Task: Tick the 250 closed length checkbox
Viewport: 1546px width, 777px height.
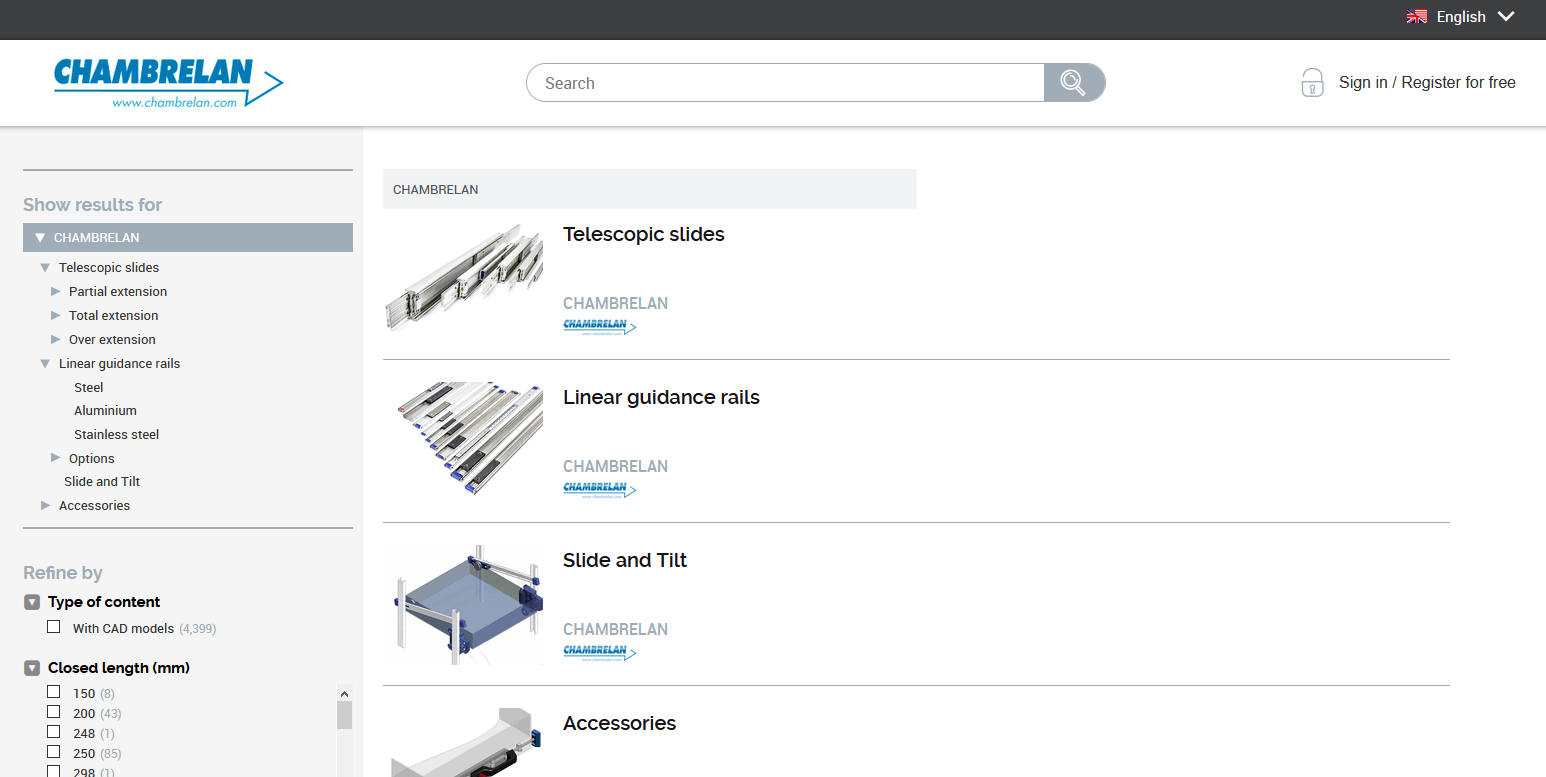Action: [54, 752]
